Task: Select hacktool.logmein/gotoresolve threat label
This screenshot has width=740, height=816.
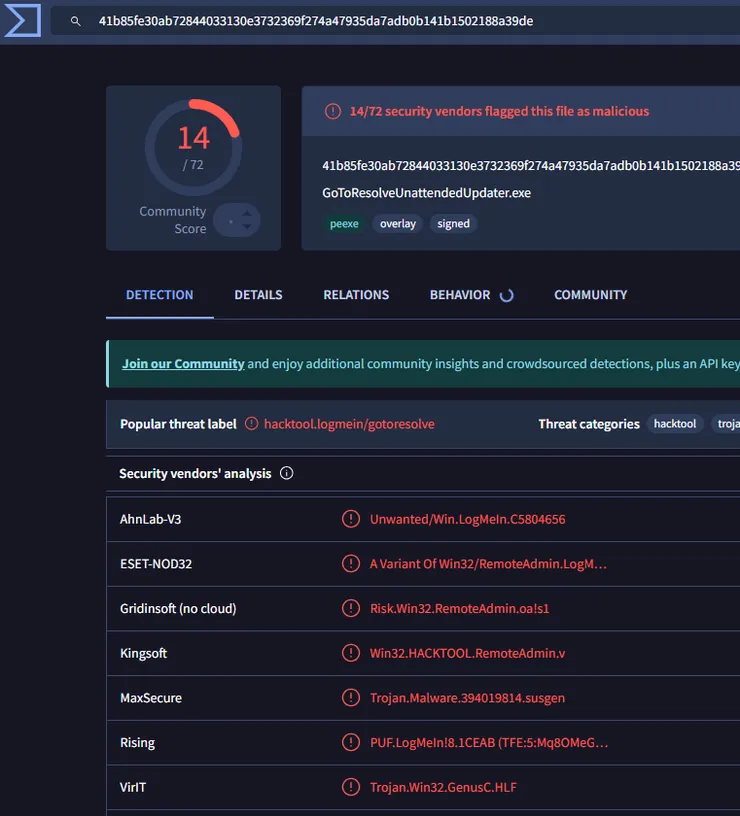Action: click(x=349, y=424)
